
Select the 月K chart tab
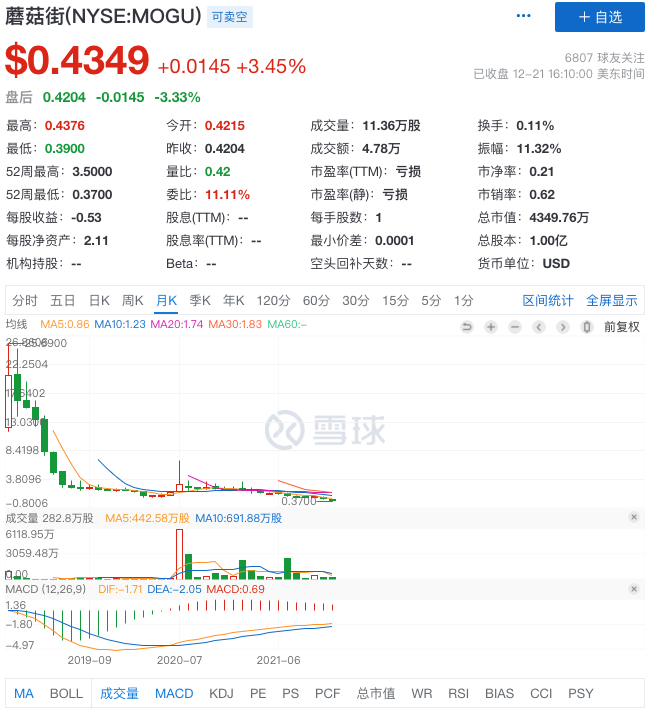click(x=166, y=301)
